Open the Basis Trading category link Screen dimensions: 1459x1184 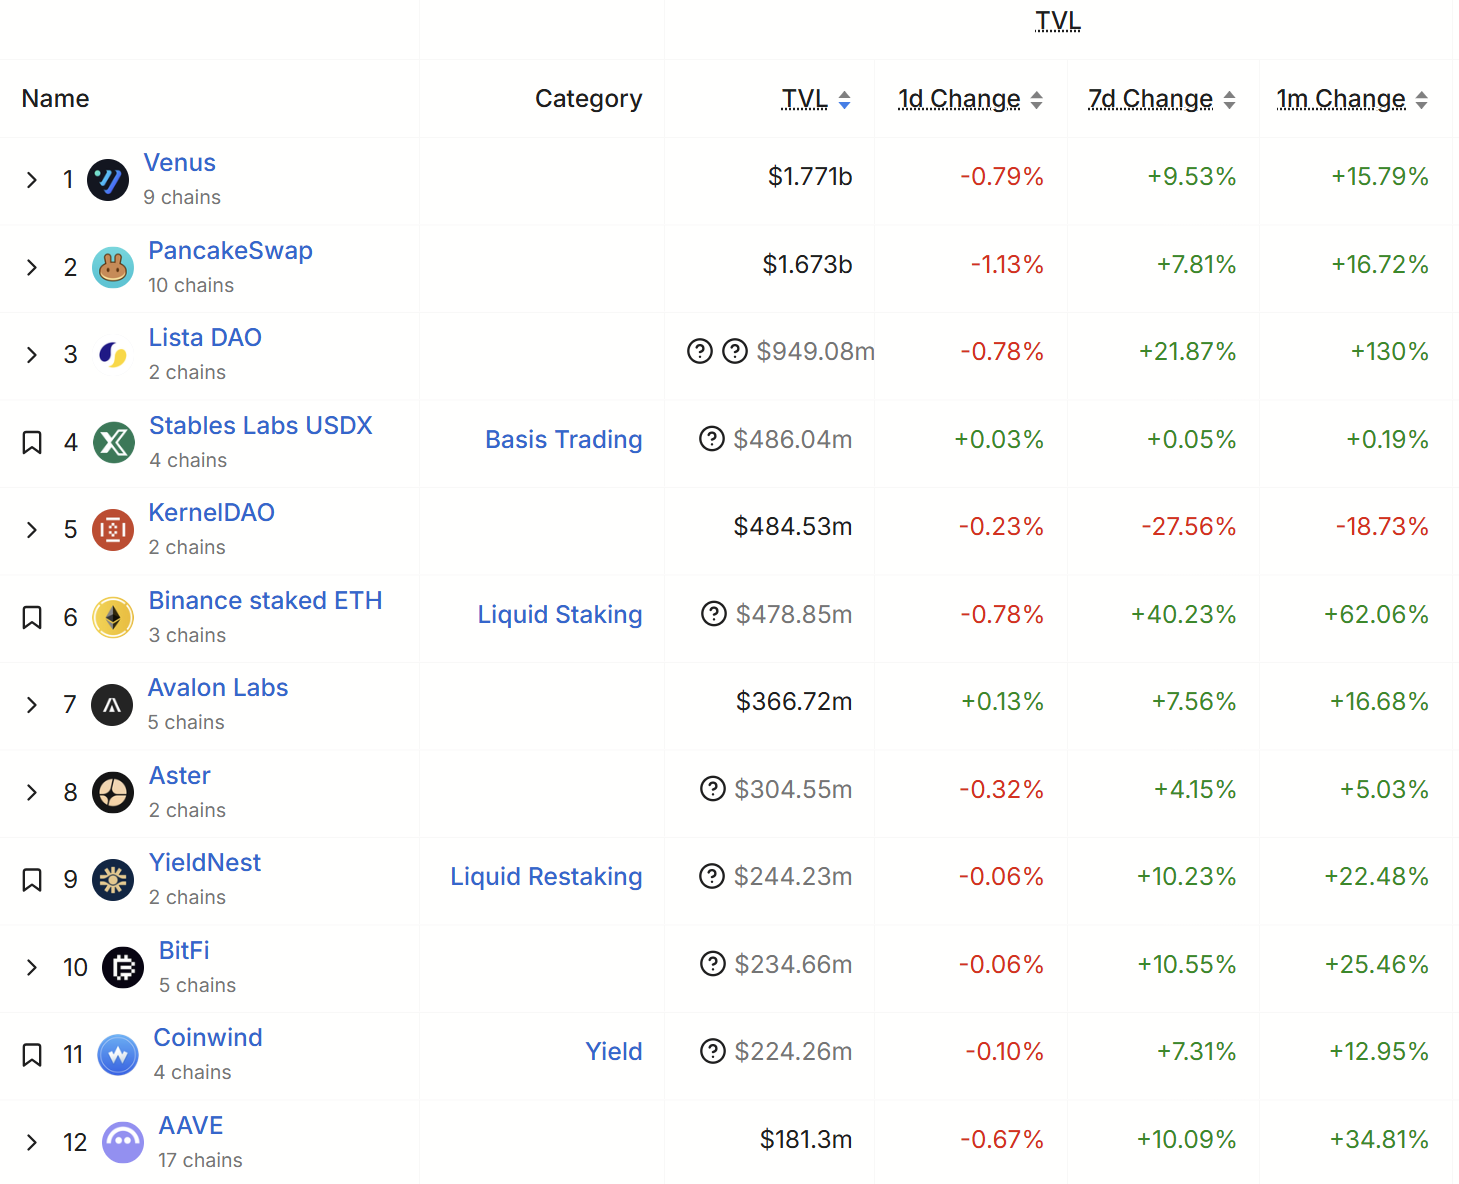[x=564, y=439]
